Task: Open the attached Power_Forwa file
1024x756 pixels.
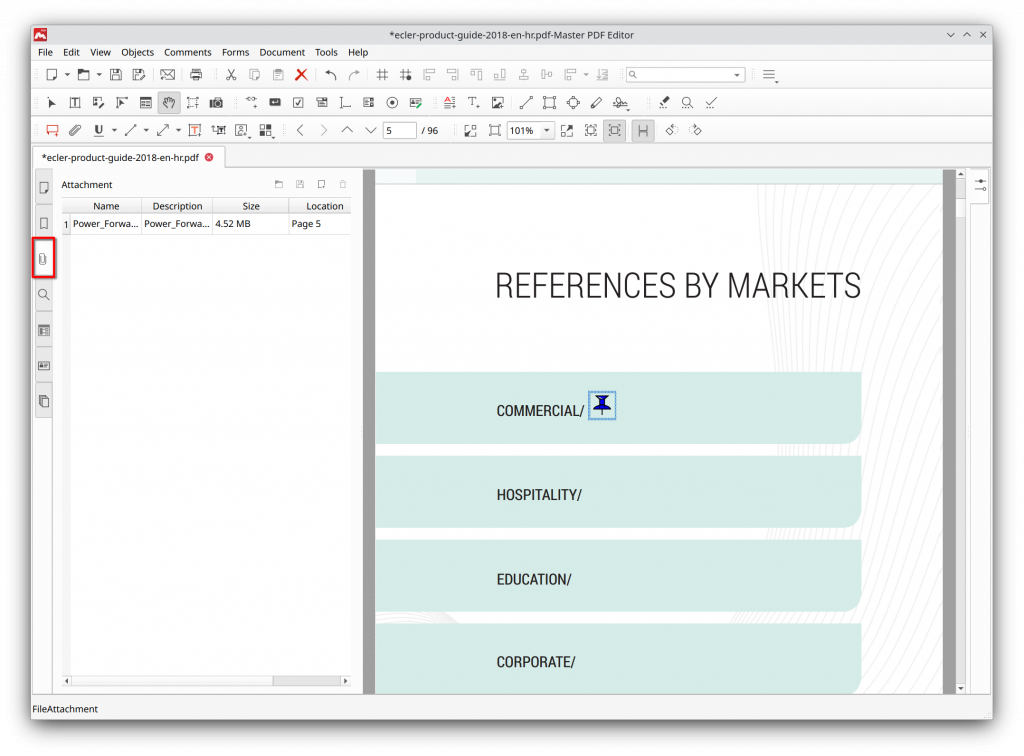Action: tap(278, 184)
